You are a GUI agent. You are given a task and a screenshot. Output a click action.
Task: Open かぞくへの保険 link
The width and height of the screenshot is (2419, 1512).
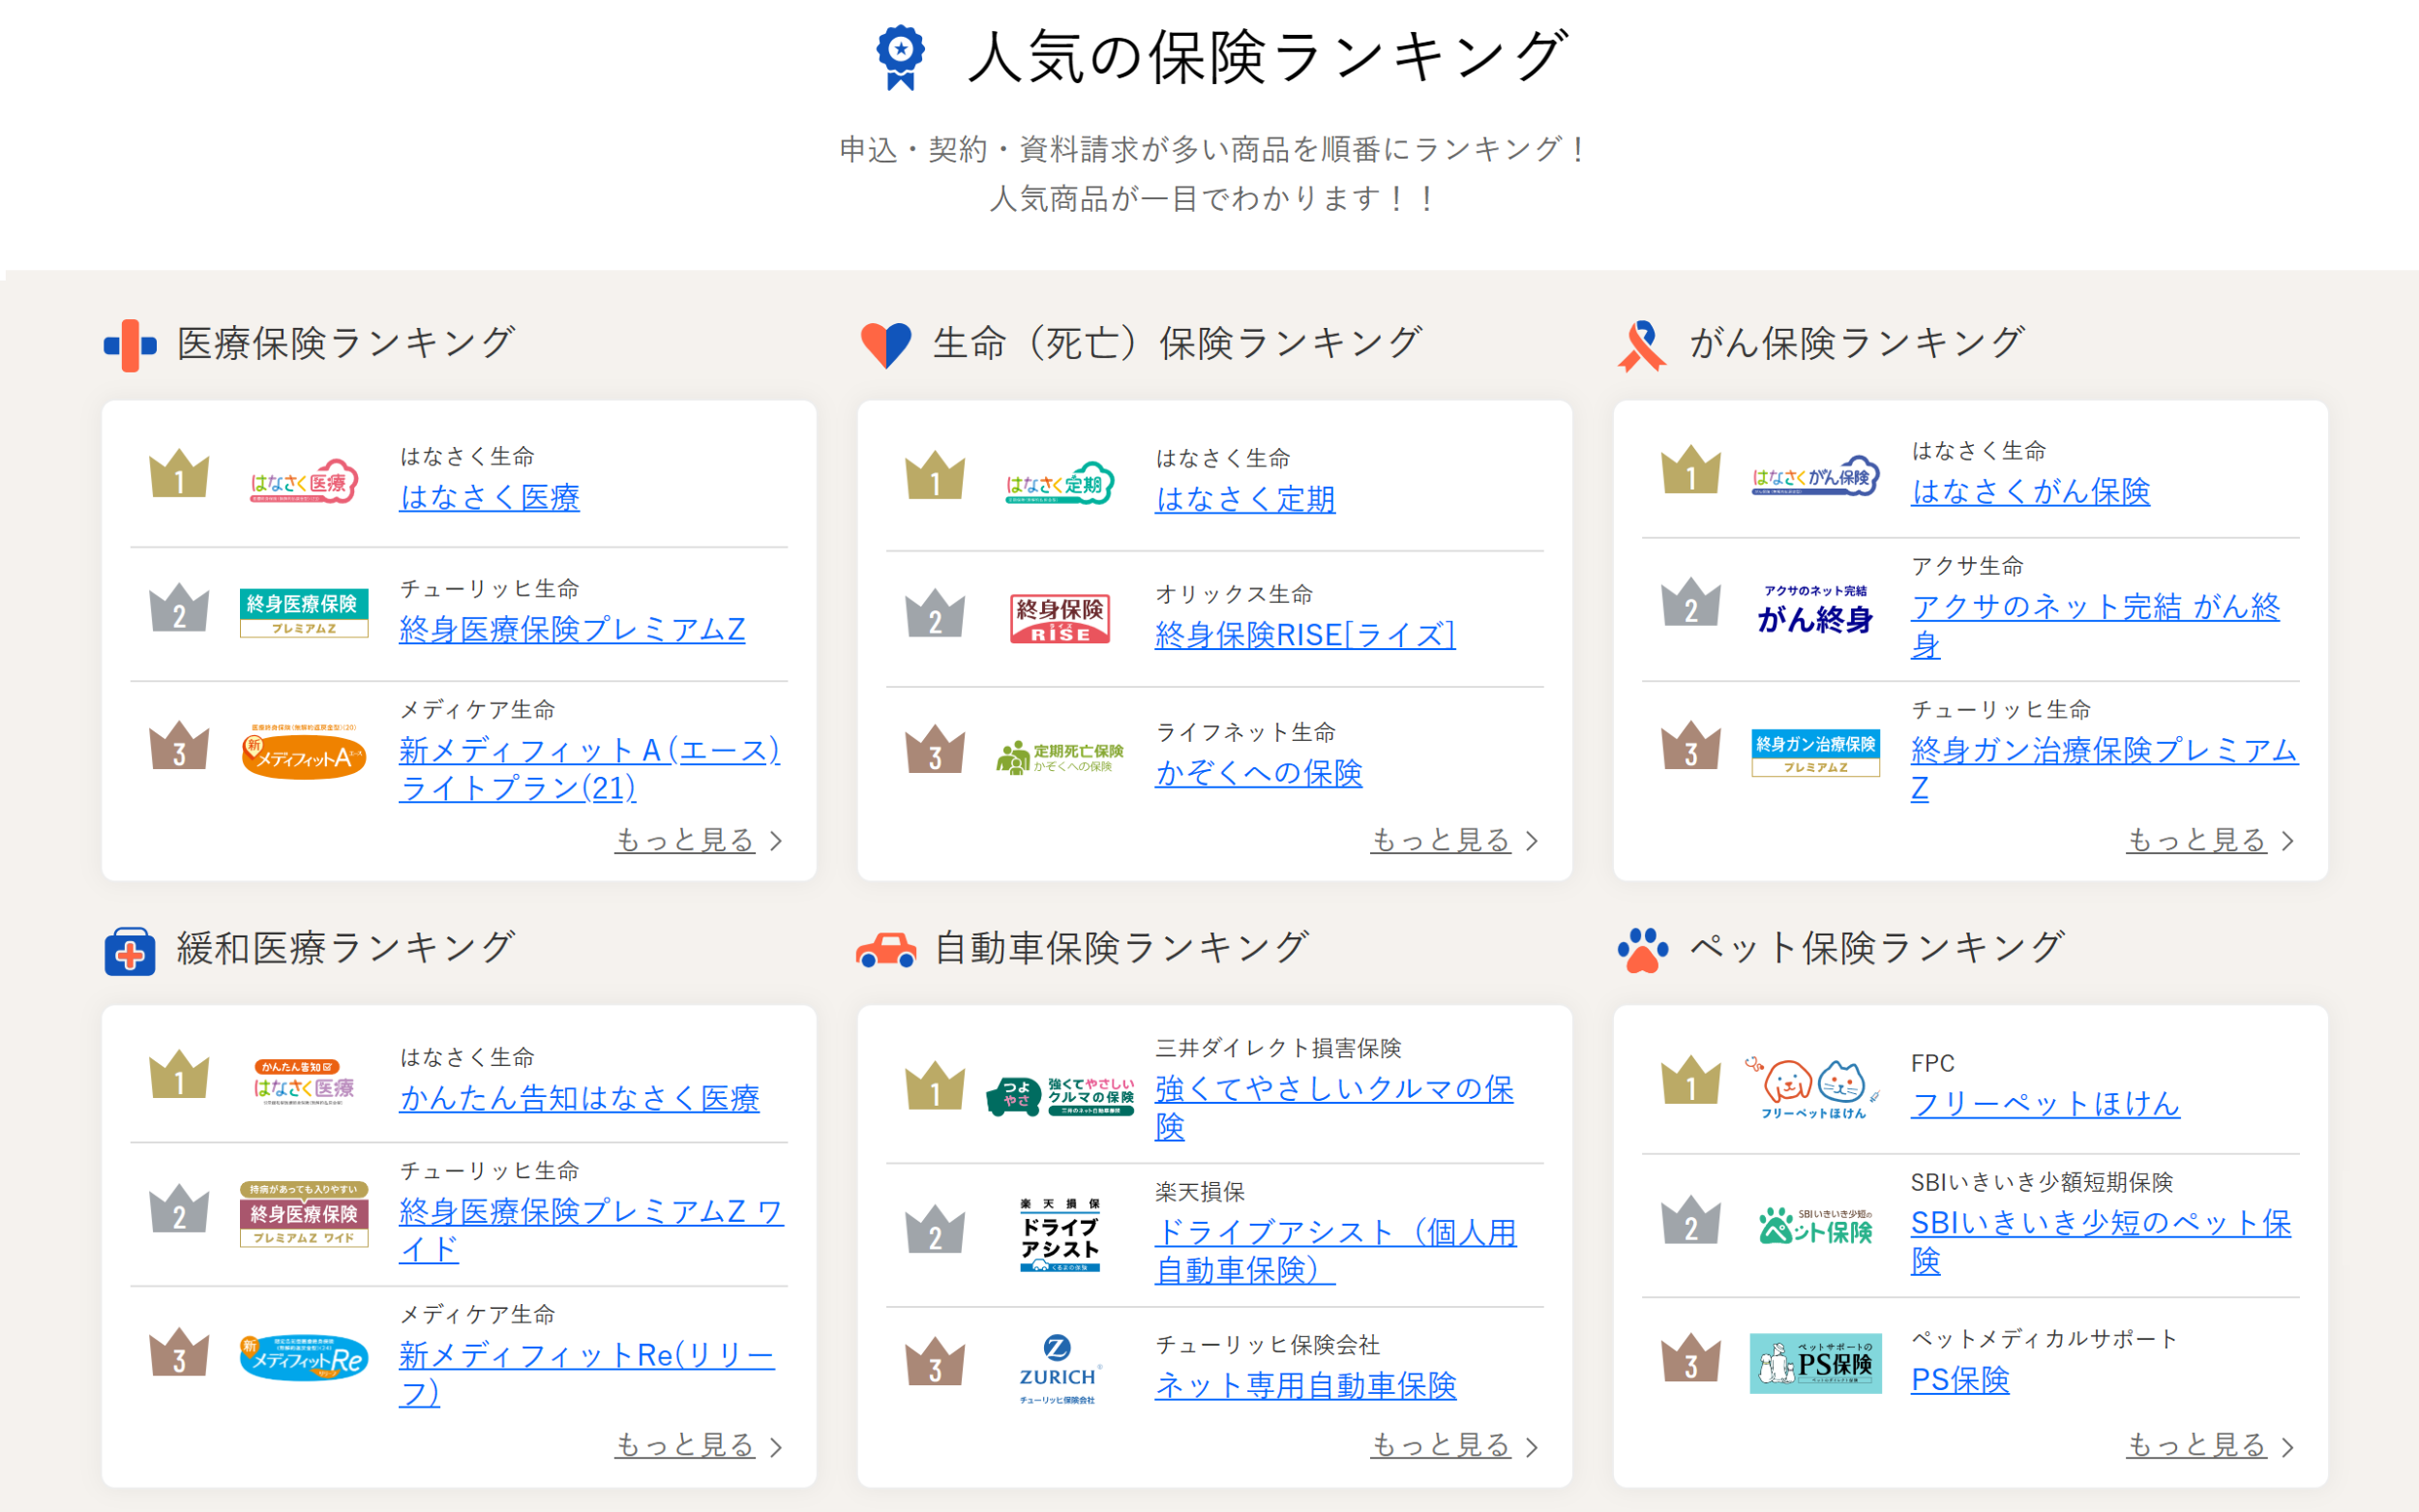tap(1258, 772)
